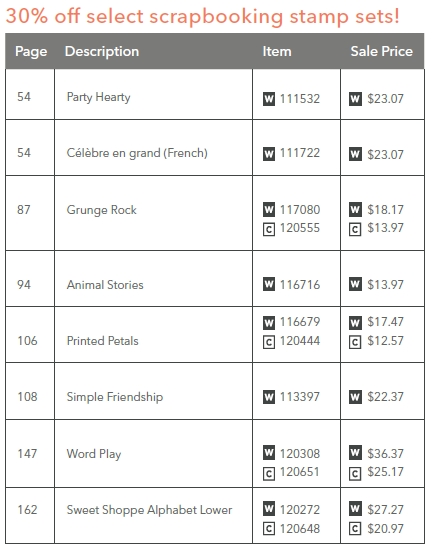
Task: Click the Description column header
Action: tap(102, 52)
